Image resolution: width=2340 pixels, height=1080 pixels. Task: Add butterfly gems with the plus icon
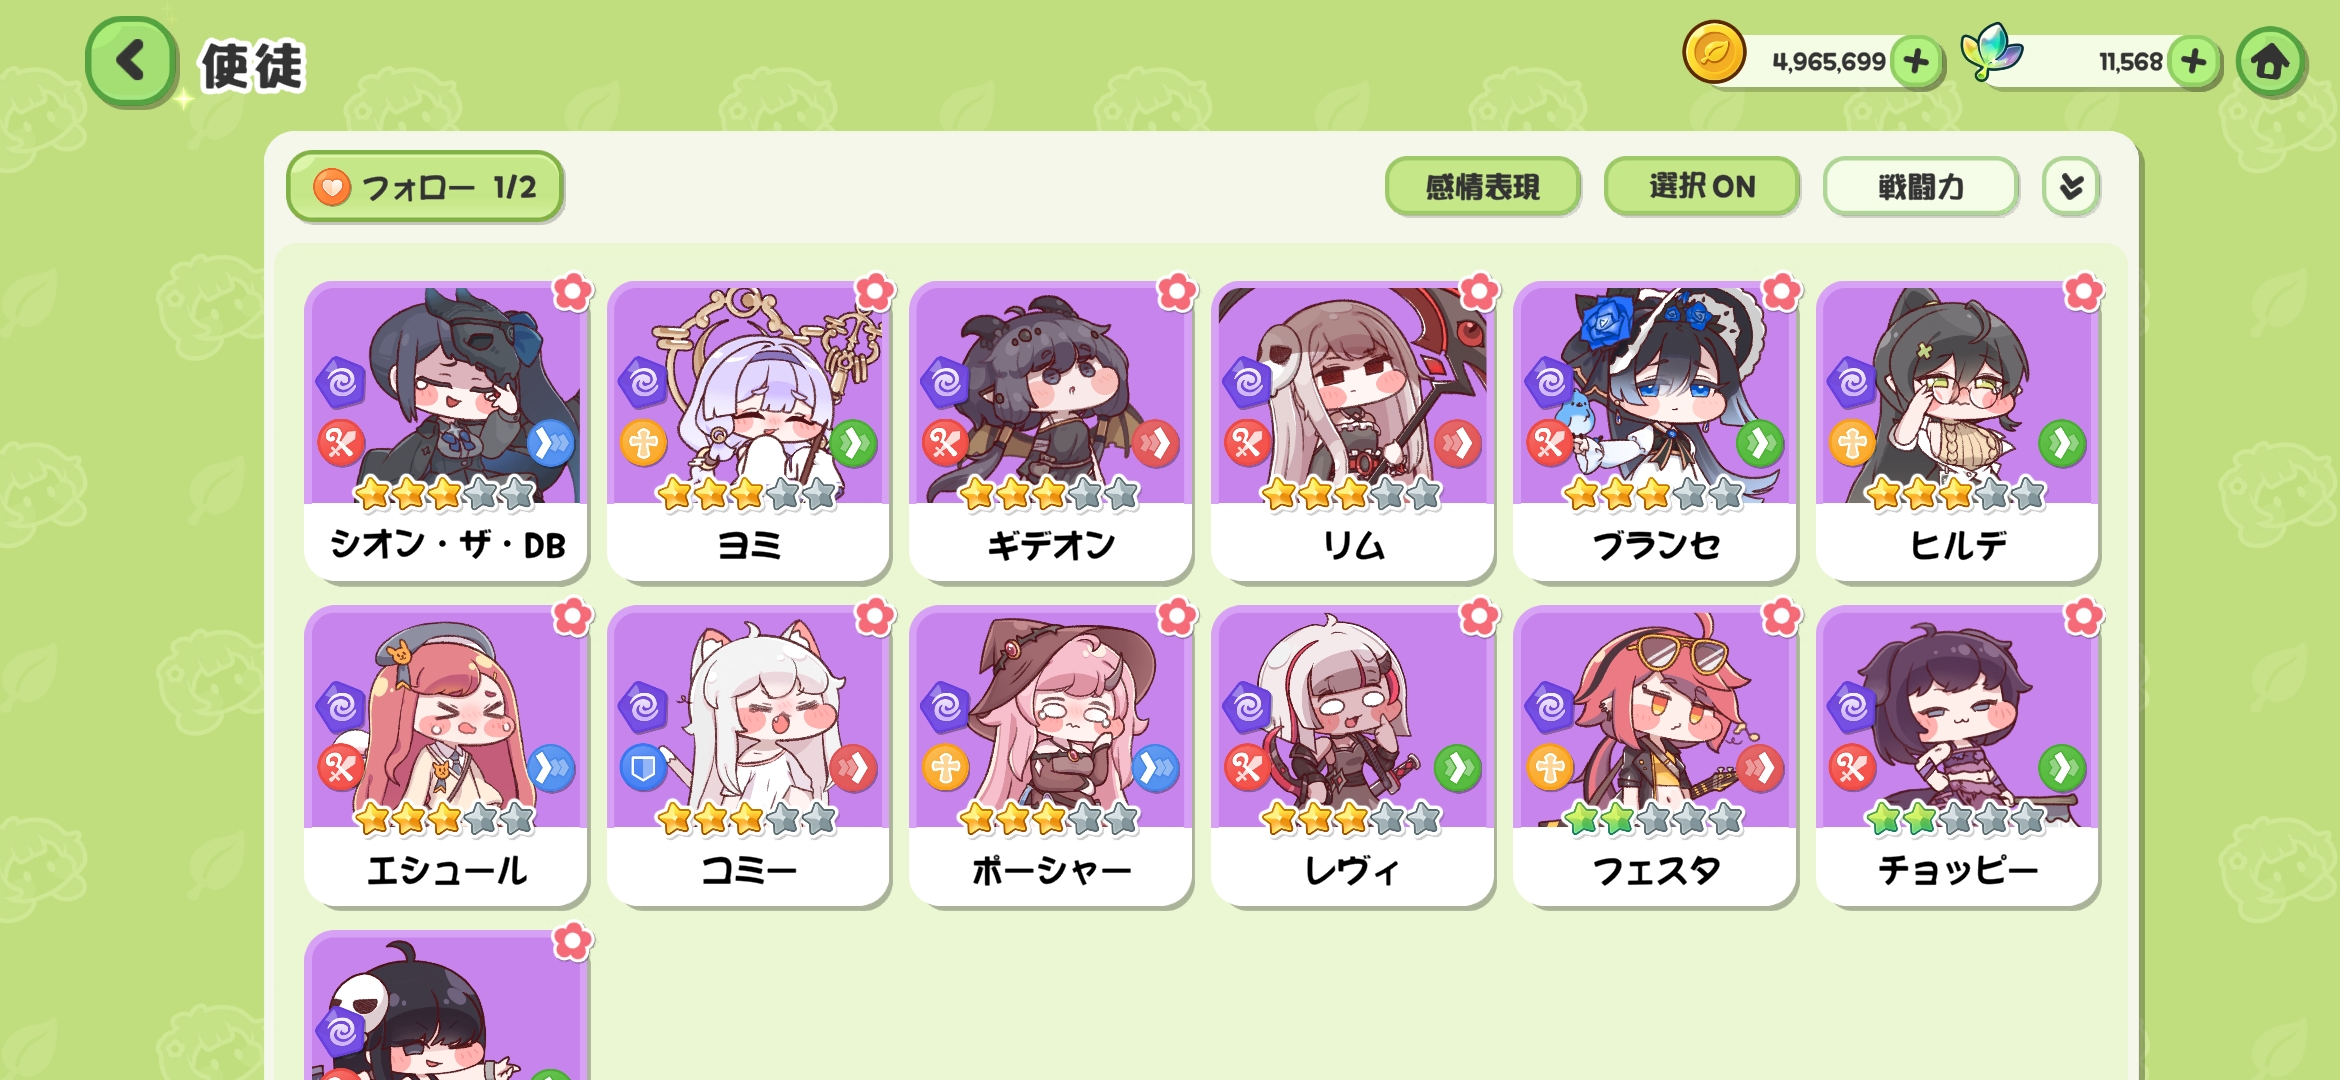pos(2193,62)
